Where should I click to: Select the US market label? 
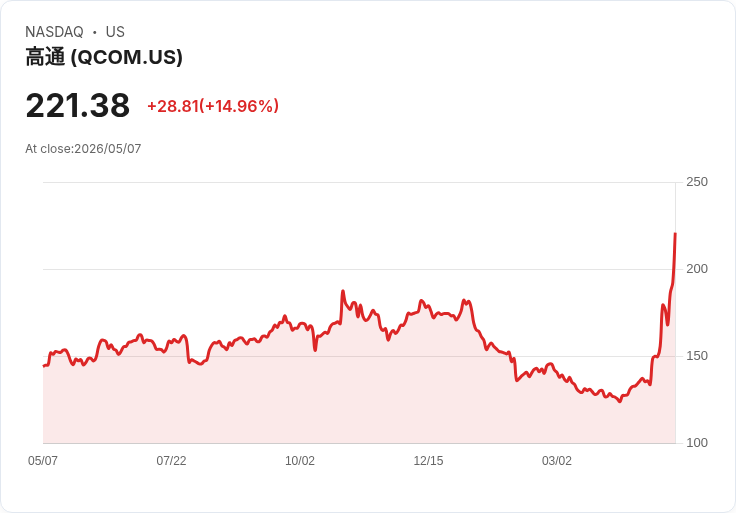[115, 32]
